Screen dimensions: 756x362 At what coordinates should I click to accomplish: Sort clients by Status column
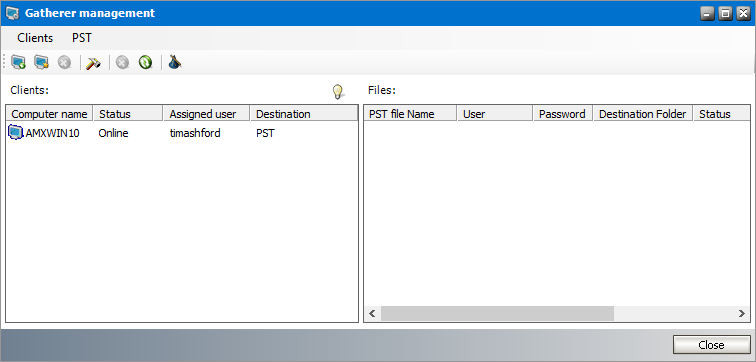[x=128, y=114]
